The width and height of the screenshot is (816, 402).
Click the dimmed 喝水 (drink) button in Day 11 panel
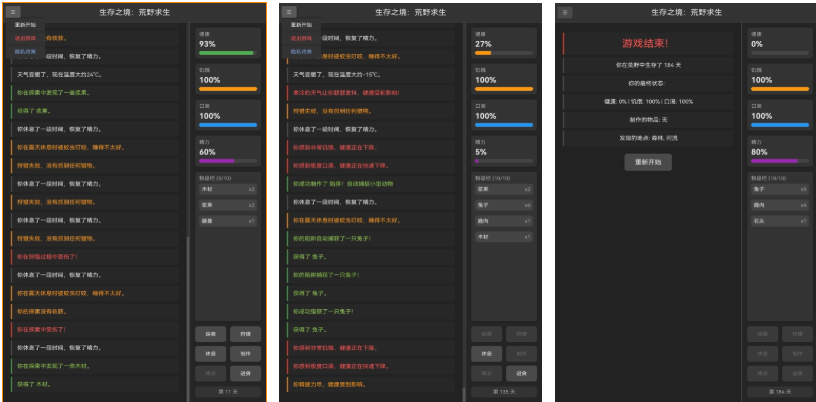(210, 373)
